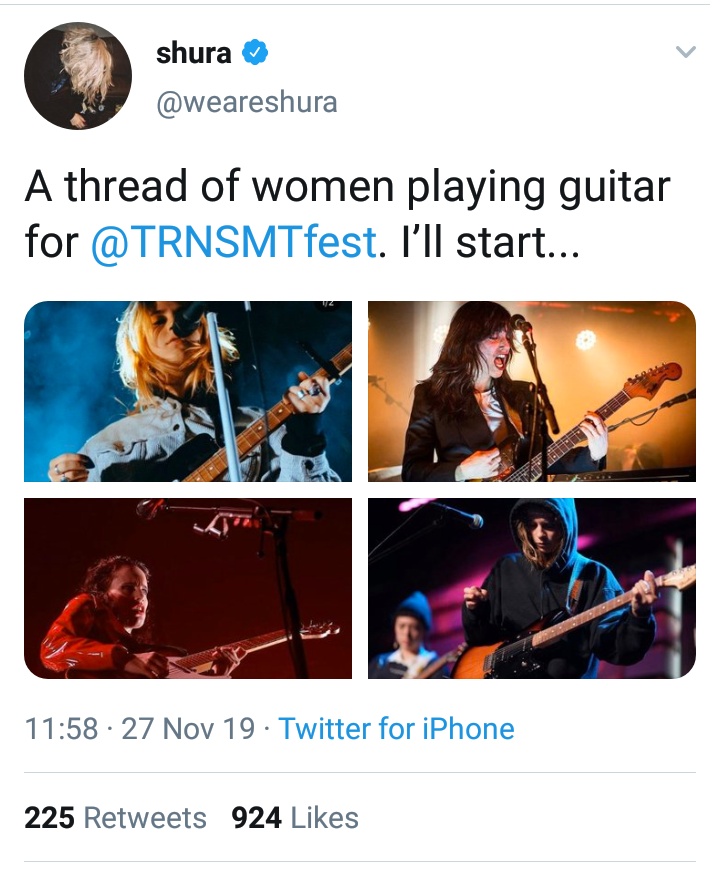Open the @TRNSMTfest mention
Image resolution: width=710 pixels, height=870 pixels.
234,243
